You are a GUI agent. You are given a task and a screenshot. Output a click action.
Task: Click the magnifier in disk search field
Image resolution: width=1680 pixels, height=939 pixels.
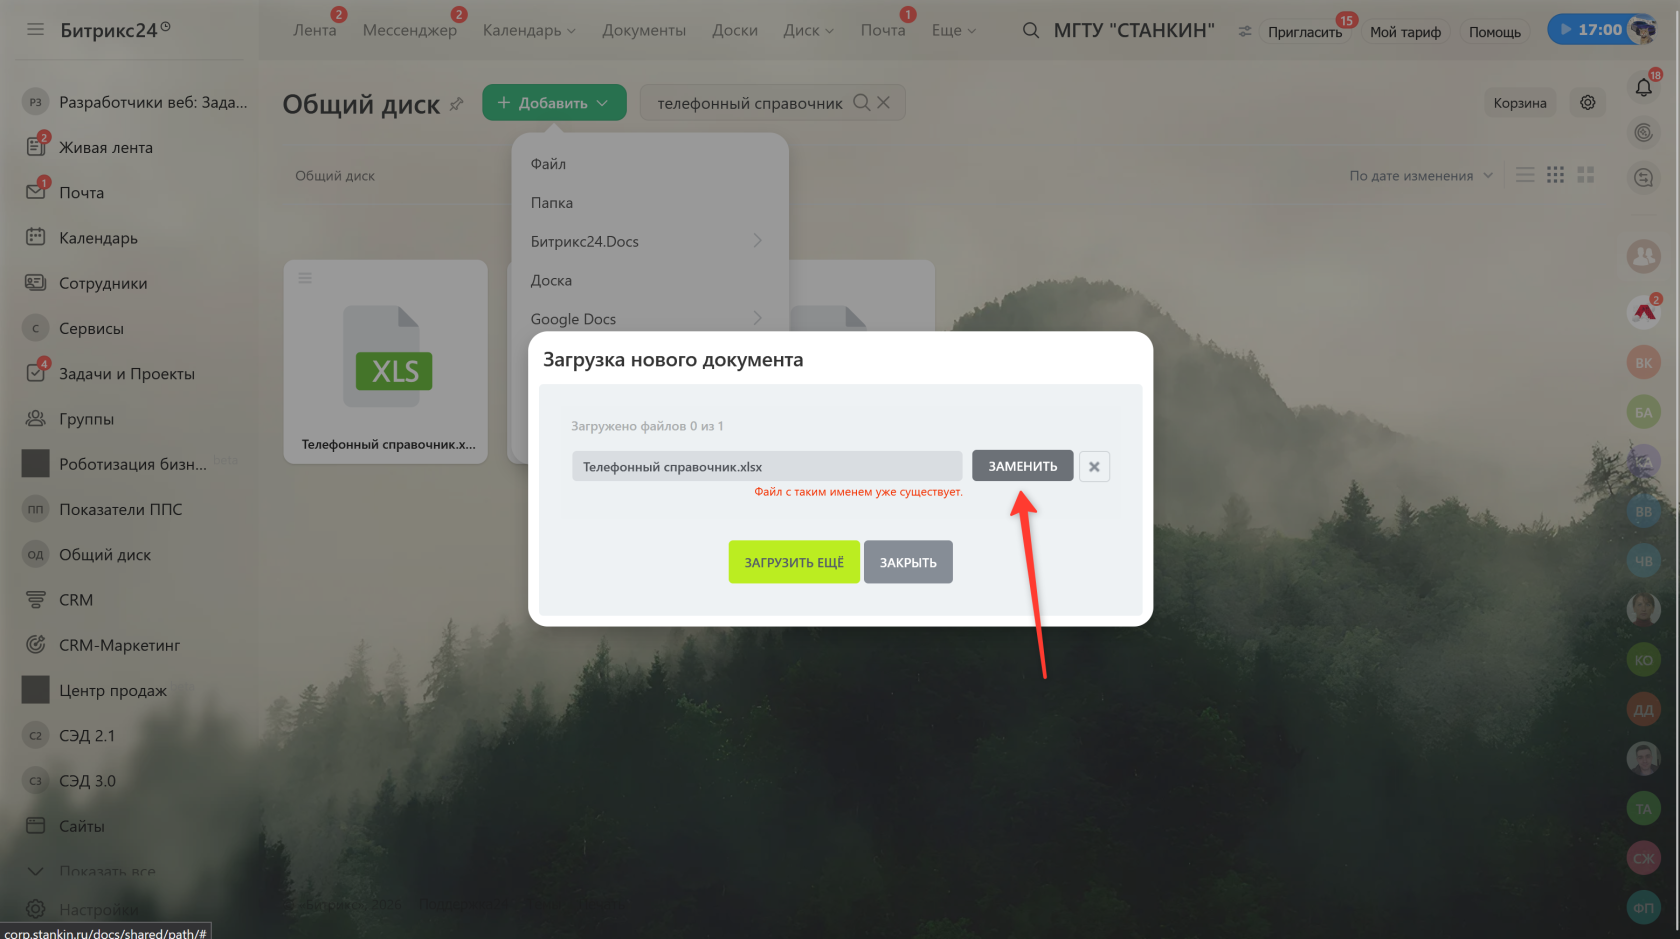tap(861, 102)
